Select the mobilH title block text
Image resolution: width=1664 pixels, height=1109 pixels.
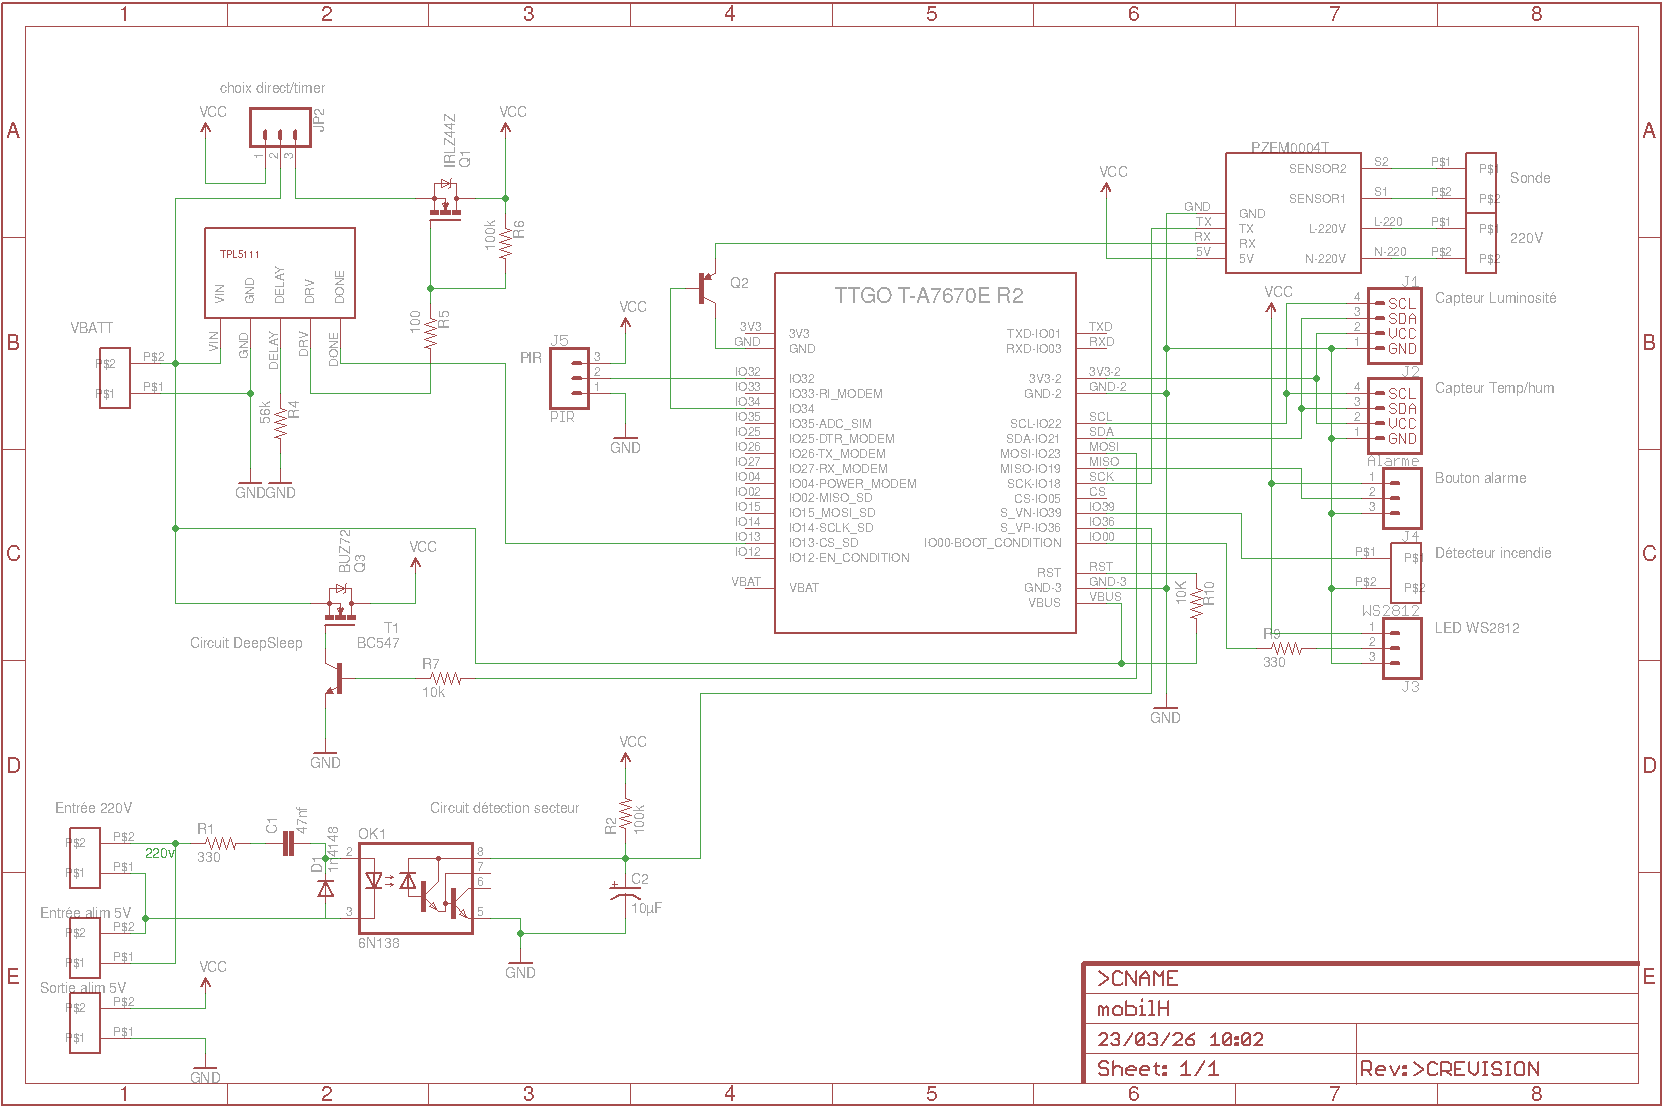point(1133,1009)
